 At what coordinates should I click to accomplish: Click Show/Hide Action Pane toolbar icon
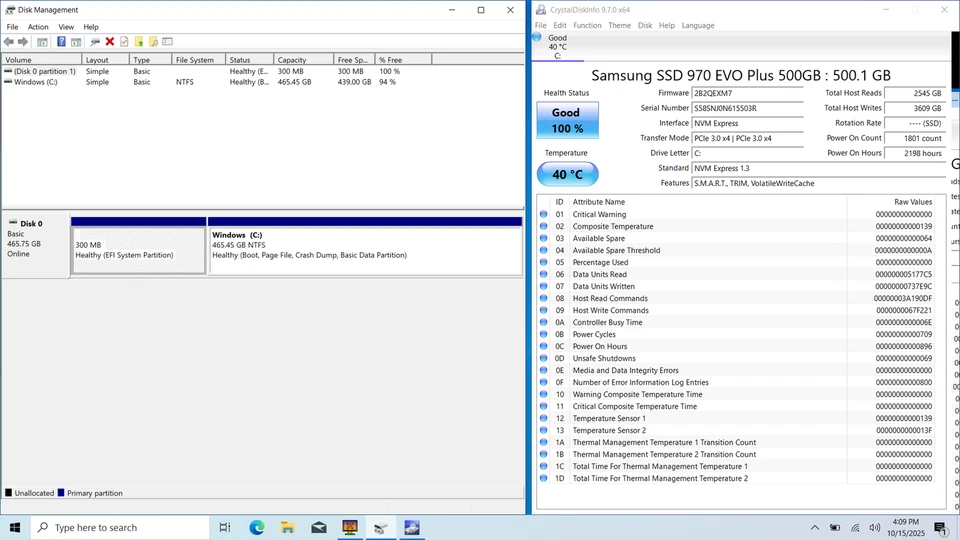click(x=76, y=42)
